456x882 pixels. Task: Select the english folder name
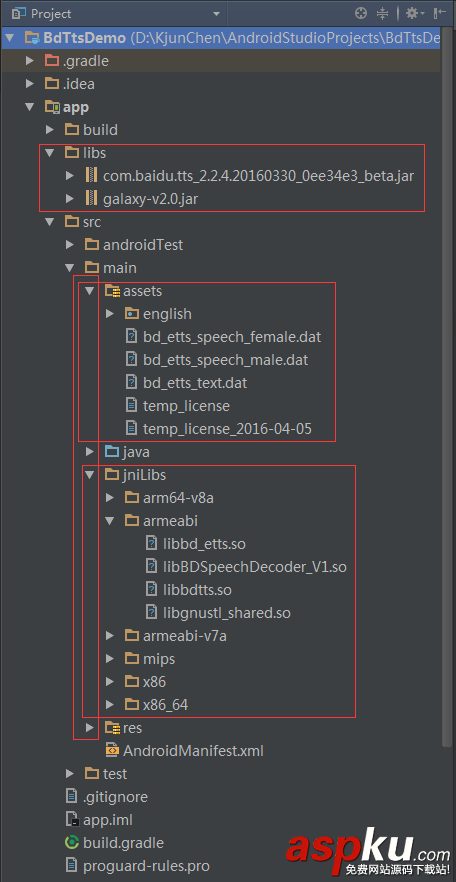[167, 314]
